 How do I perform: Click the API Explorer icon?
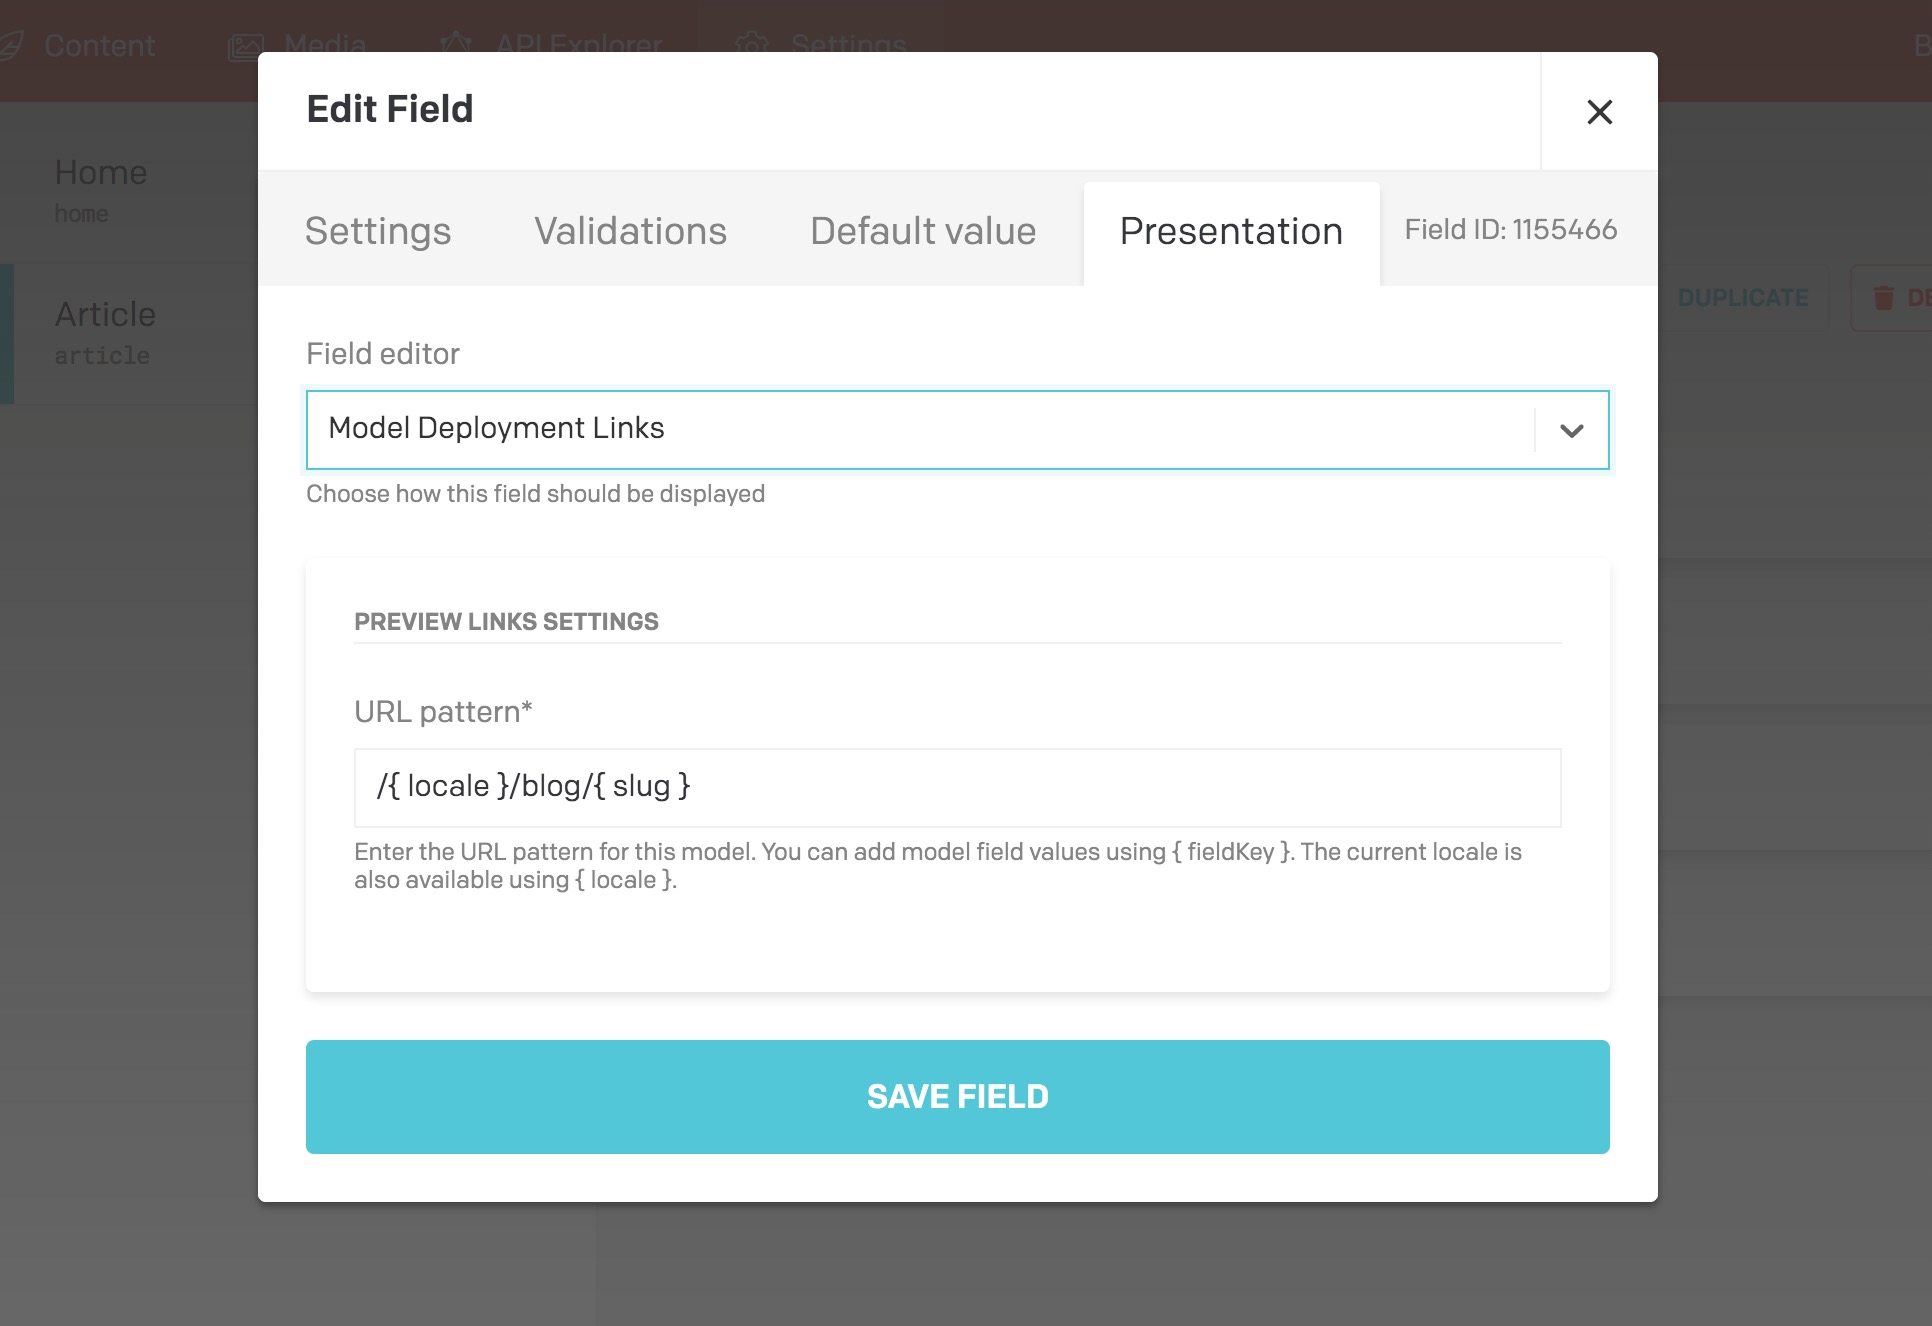456,44
